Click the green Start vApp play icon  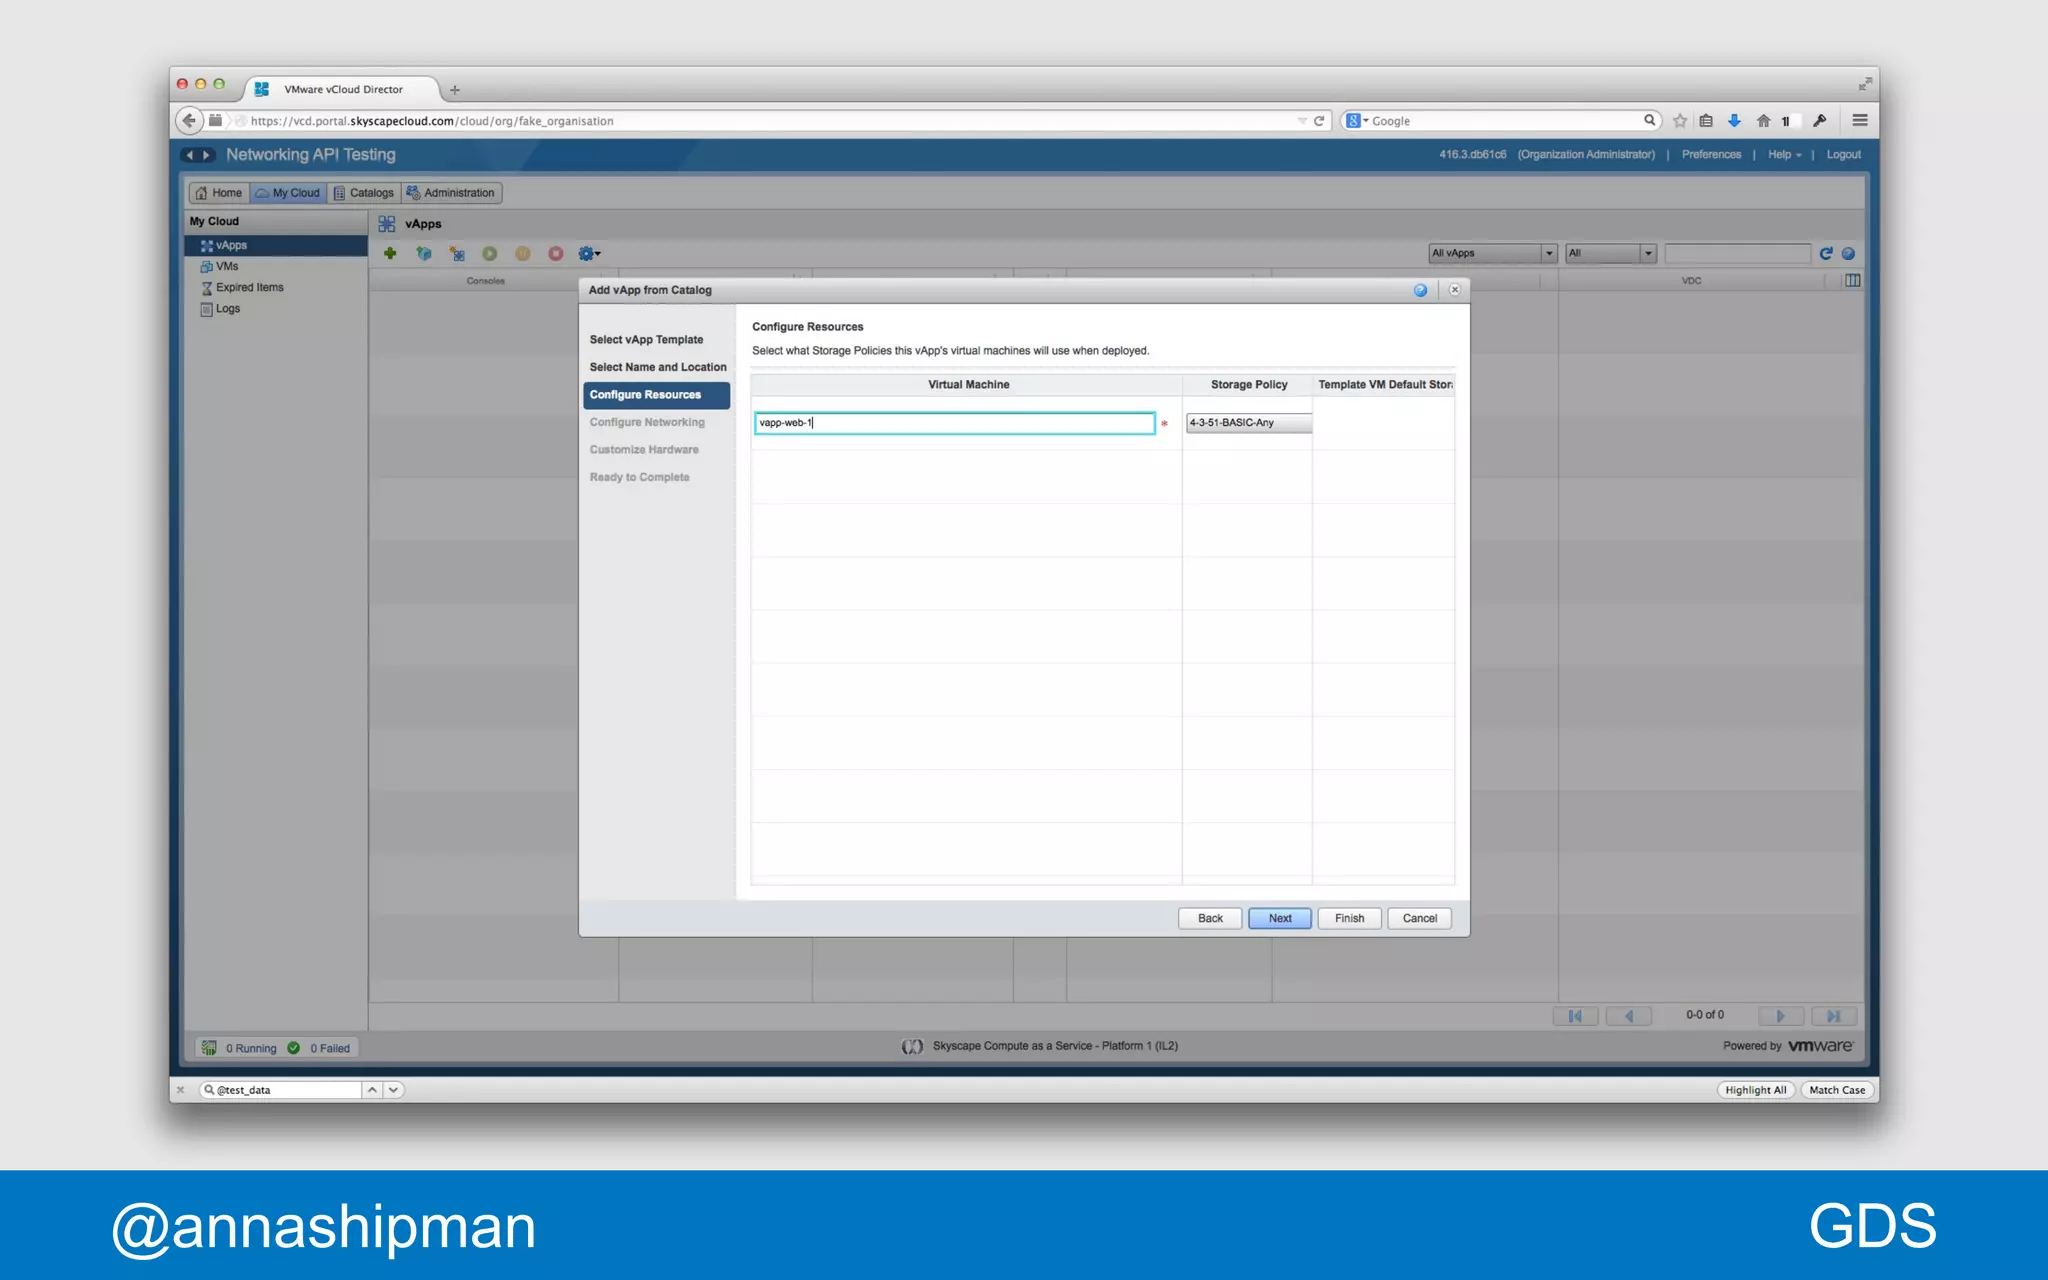(489, 254)
